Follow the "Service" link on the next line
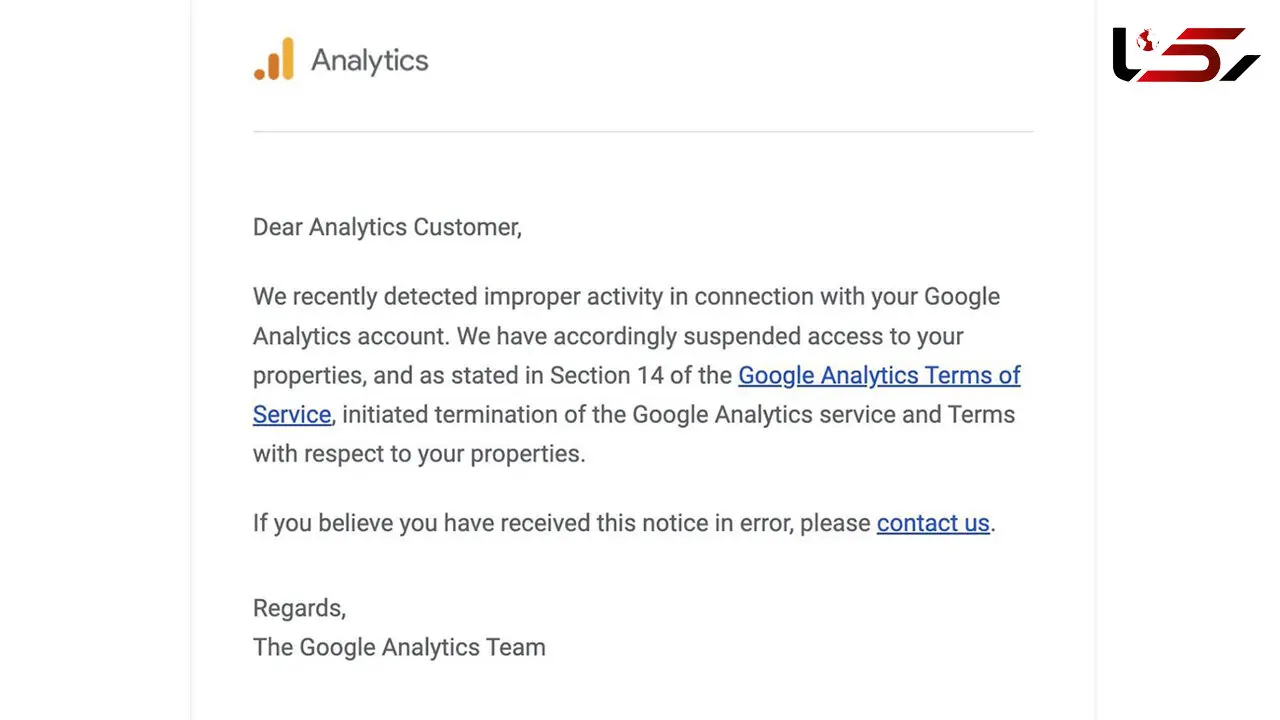1280x720 pixels. (x=292, y=414)
